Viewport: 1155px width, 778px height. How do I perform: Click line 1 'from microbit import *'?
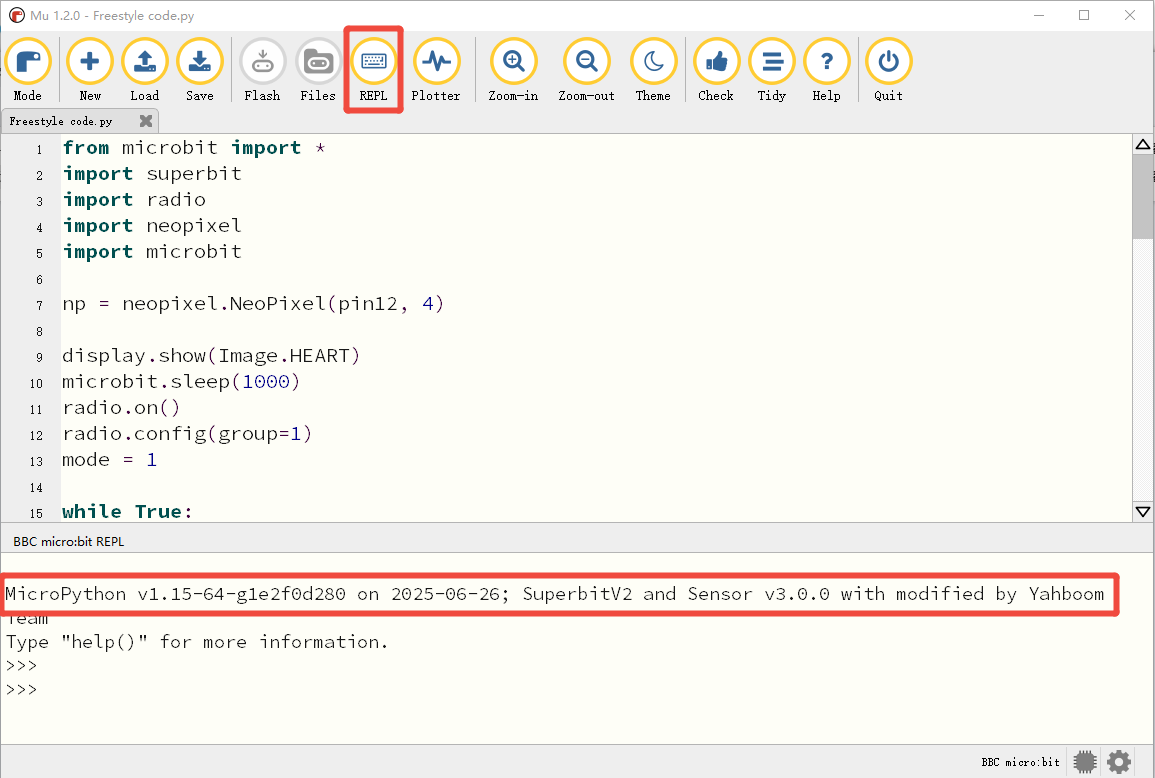pyautogui.click(x=194, y=148)
